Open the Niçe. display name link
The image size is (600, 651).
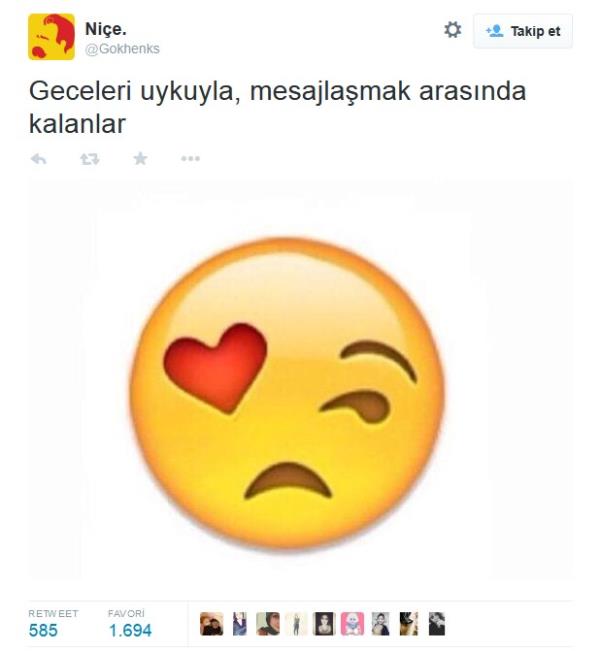tap(105, 29)
